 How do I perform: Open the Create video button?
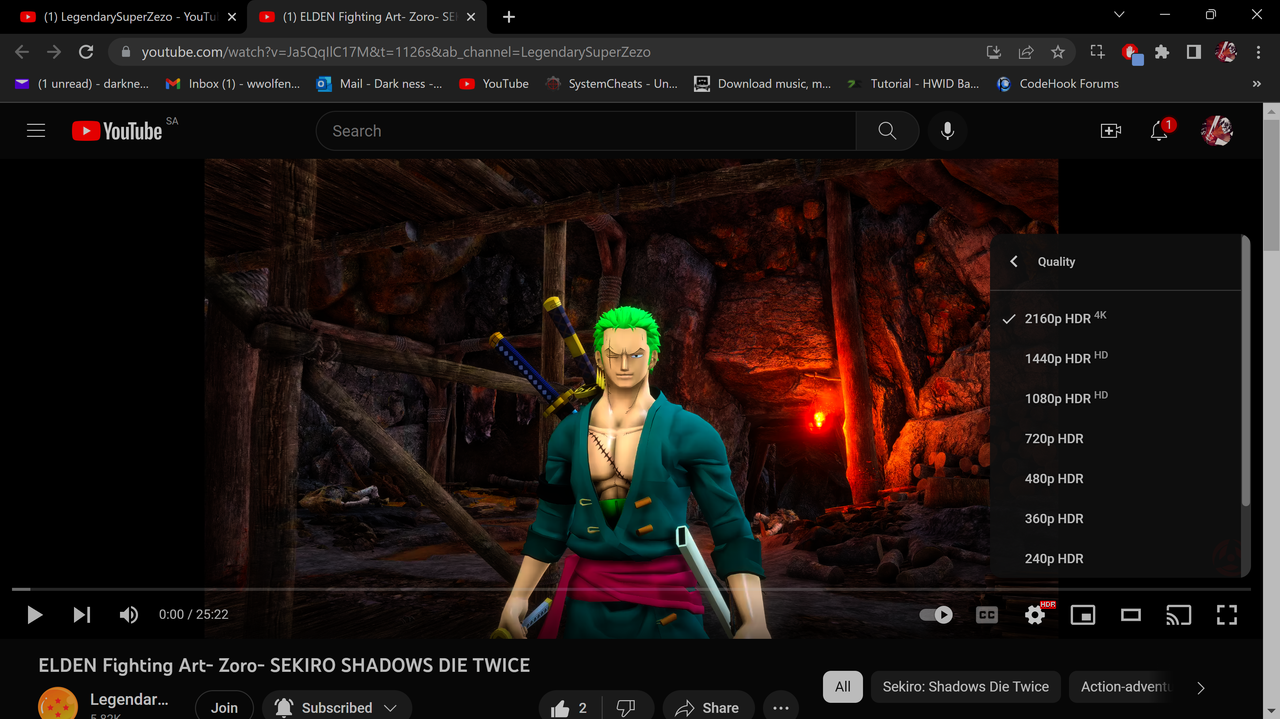coord(1111,131)
